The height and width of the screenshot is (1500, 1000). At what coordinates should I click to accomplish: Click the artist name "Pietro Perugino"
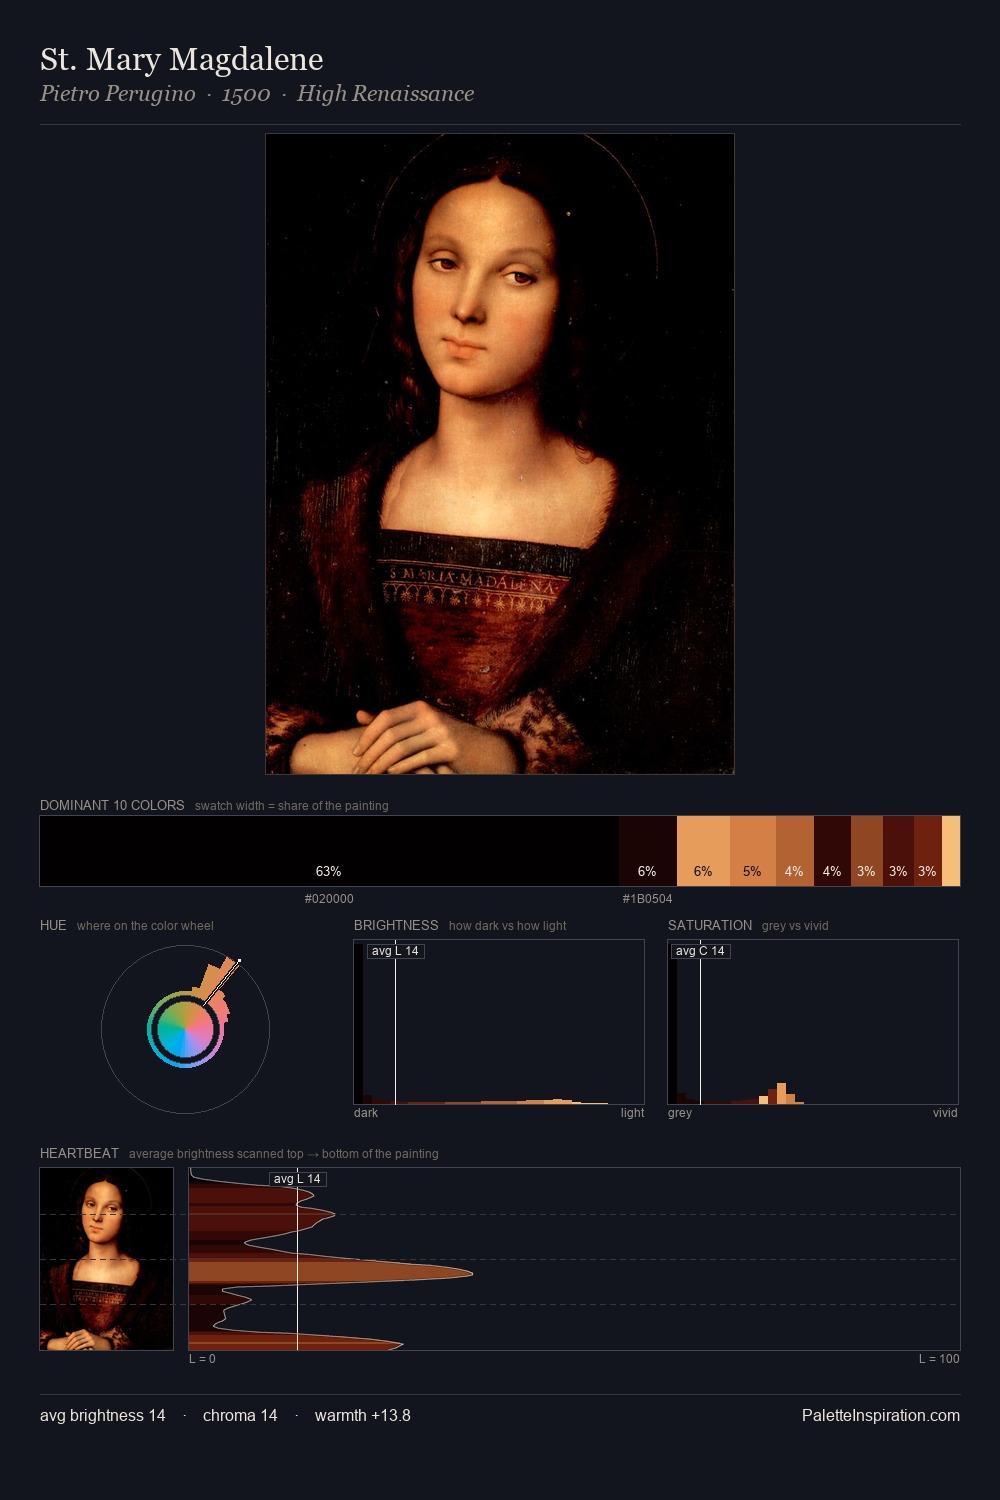coord(118,94)
